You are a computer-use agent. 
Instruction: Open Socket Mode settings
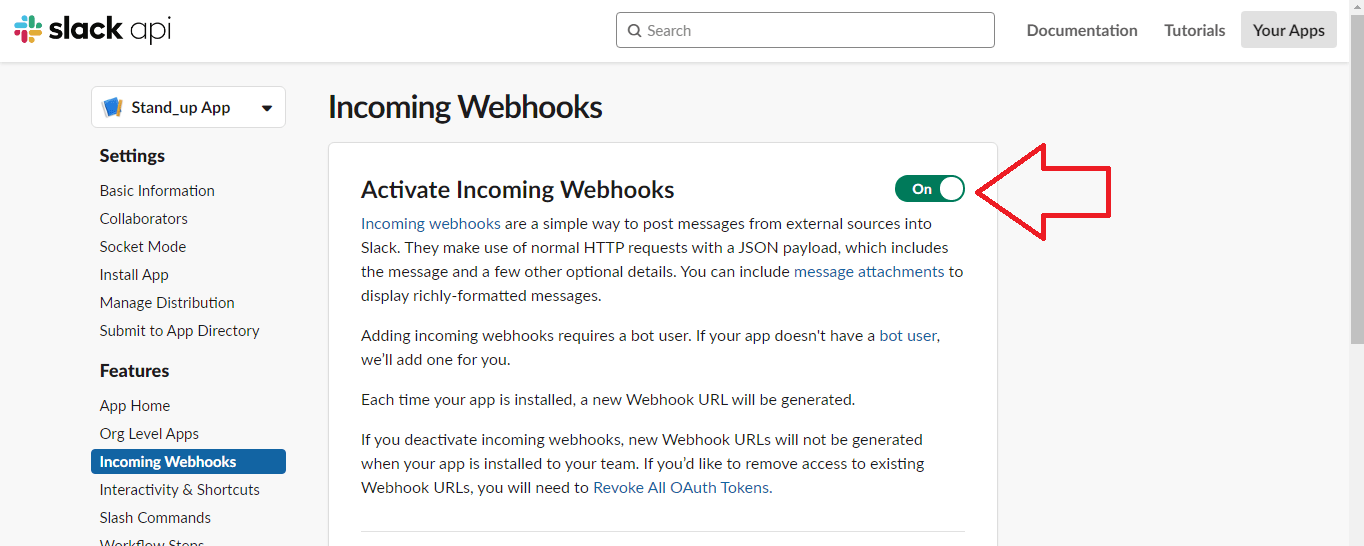click(143, 246)
